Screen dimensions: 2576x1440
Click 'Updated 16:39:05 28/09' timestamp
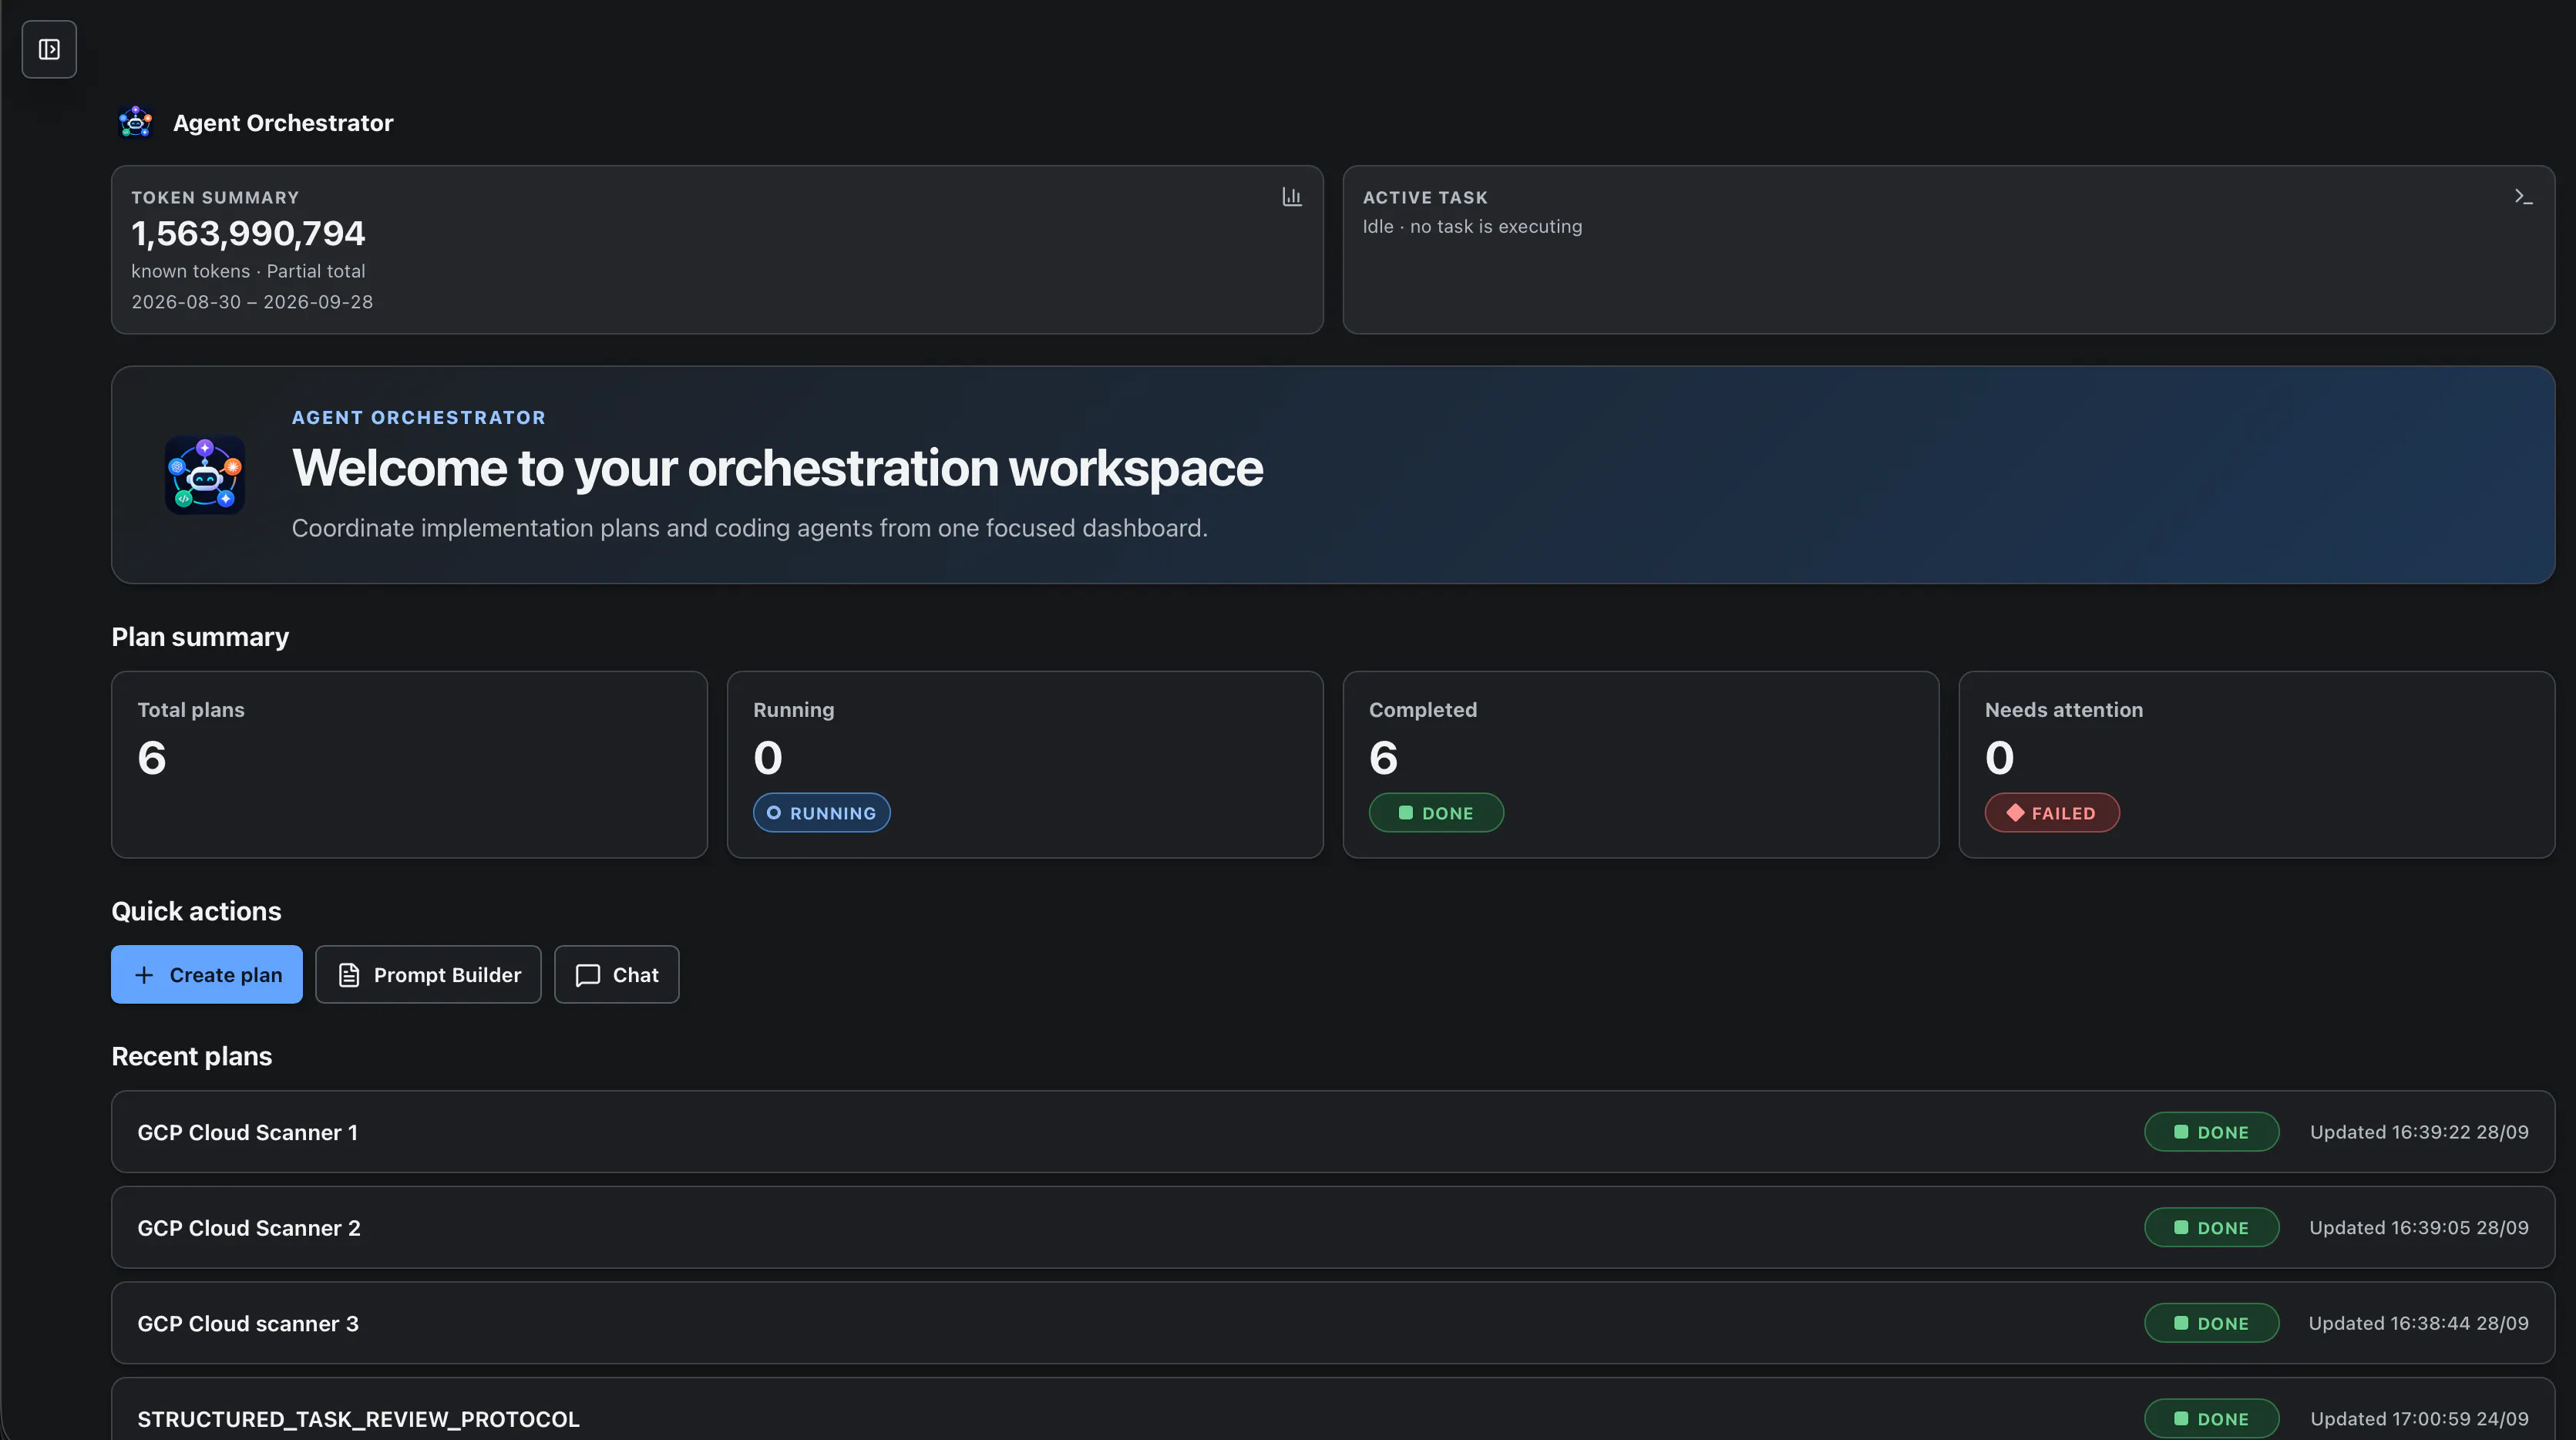(x=2419, y=1228)
